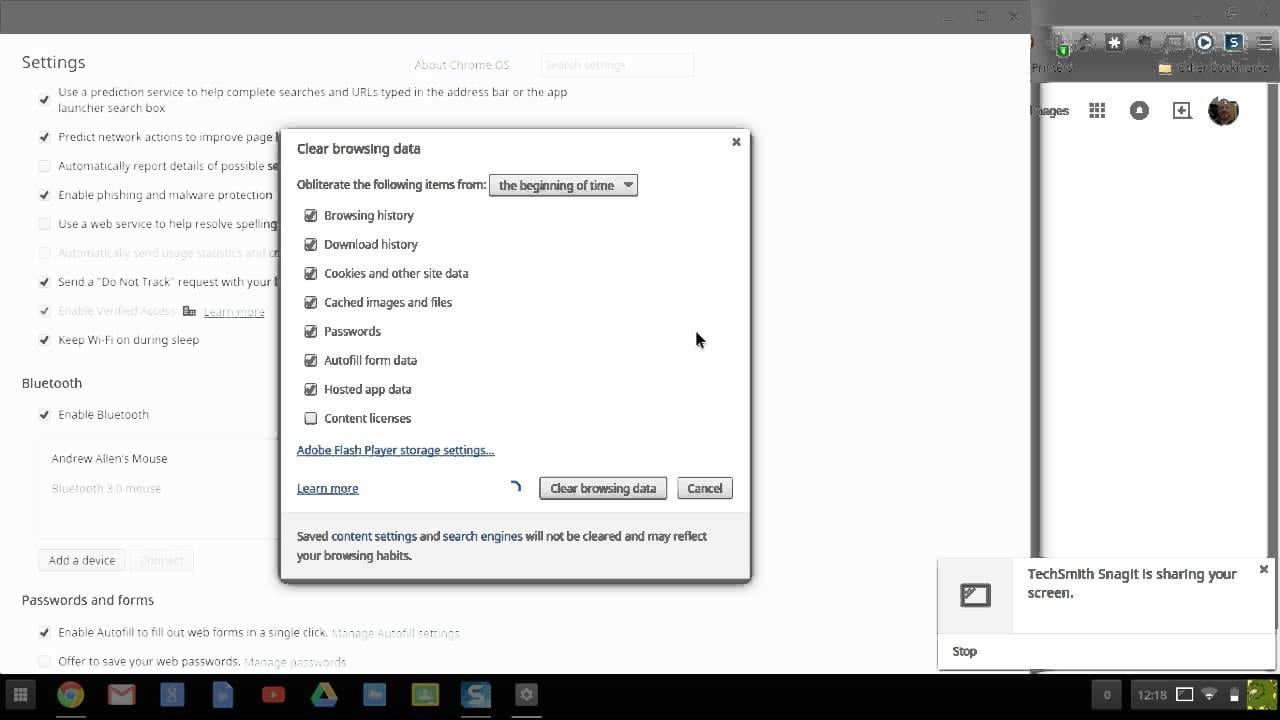The width and height of the screenshot is (1280, 720).
Task: Click Clear browsing data button
Action: coord(603,488)
